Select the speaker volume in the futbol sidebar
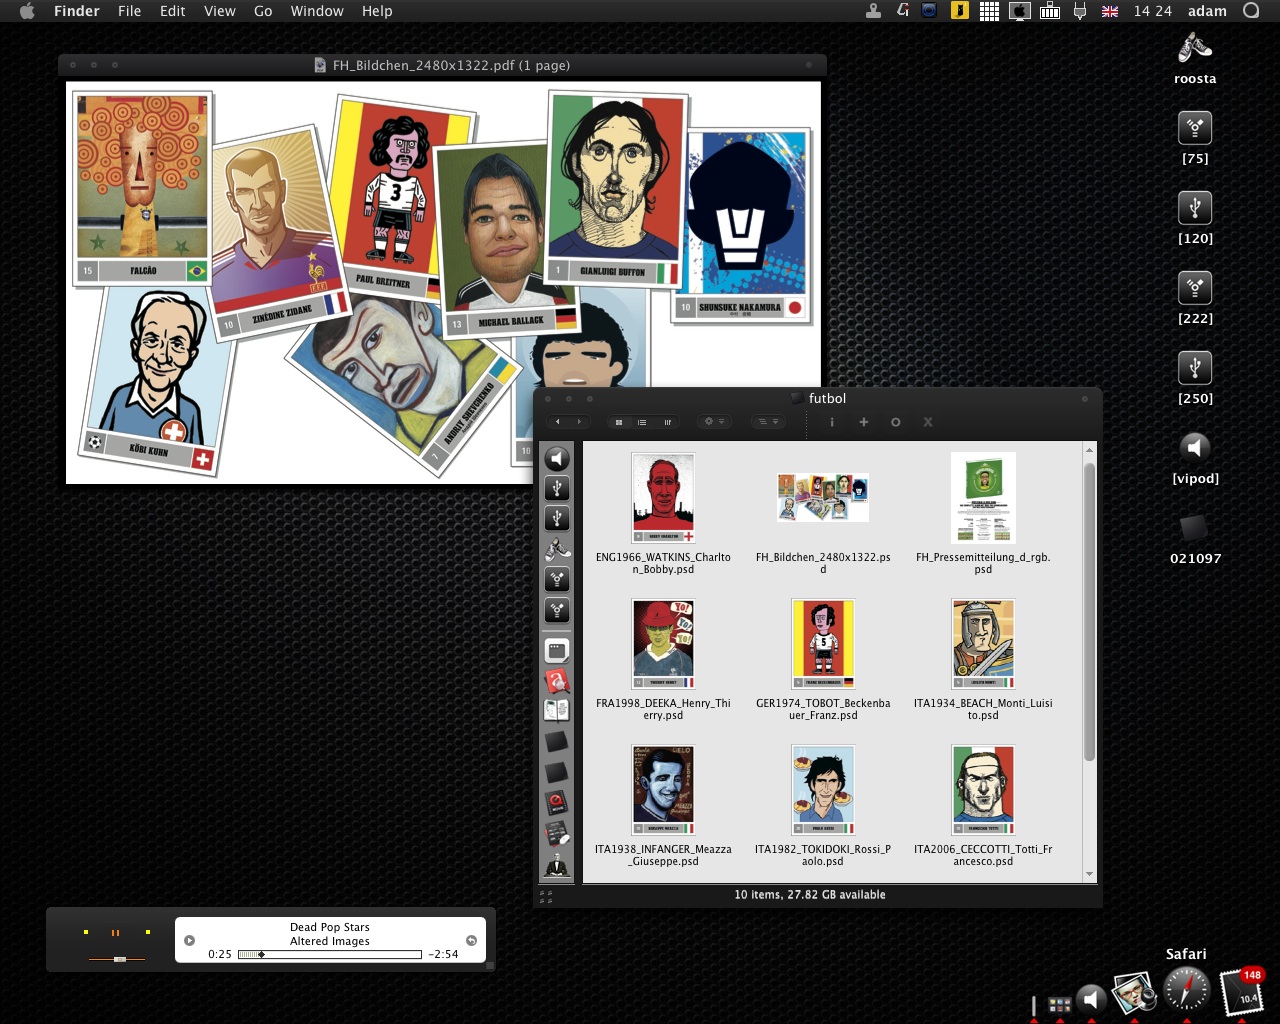Image resolution: width=1280 pixels, height=1024 pixels. point(557,458)
